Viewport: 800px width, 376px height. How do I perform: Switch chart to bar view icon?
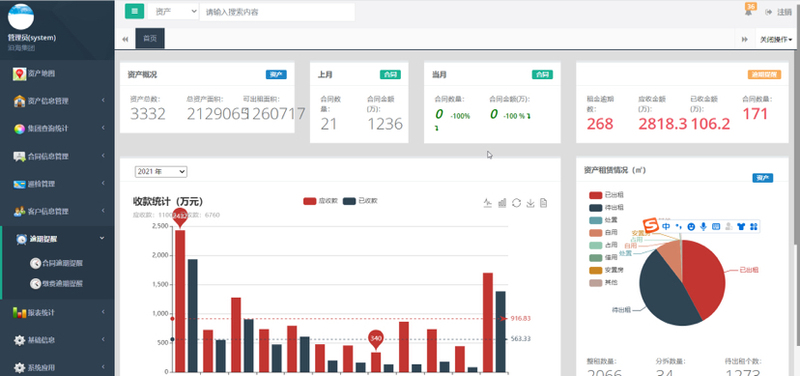[x=502, y=203]
